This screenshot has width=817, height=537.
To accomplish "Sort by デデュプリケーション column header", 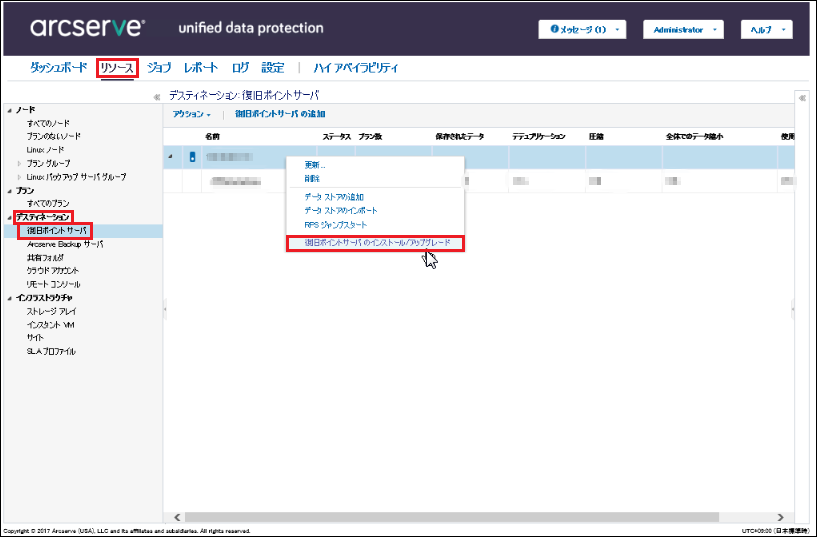I will [x=539, y=136].
